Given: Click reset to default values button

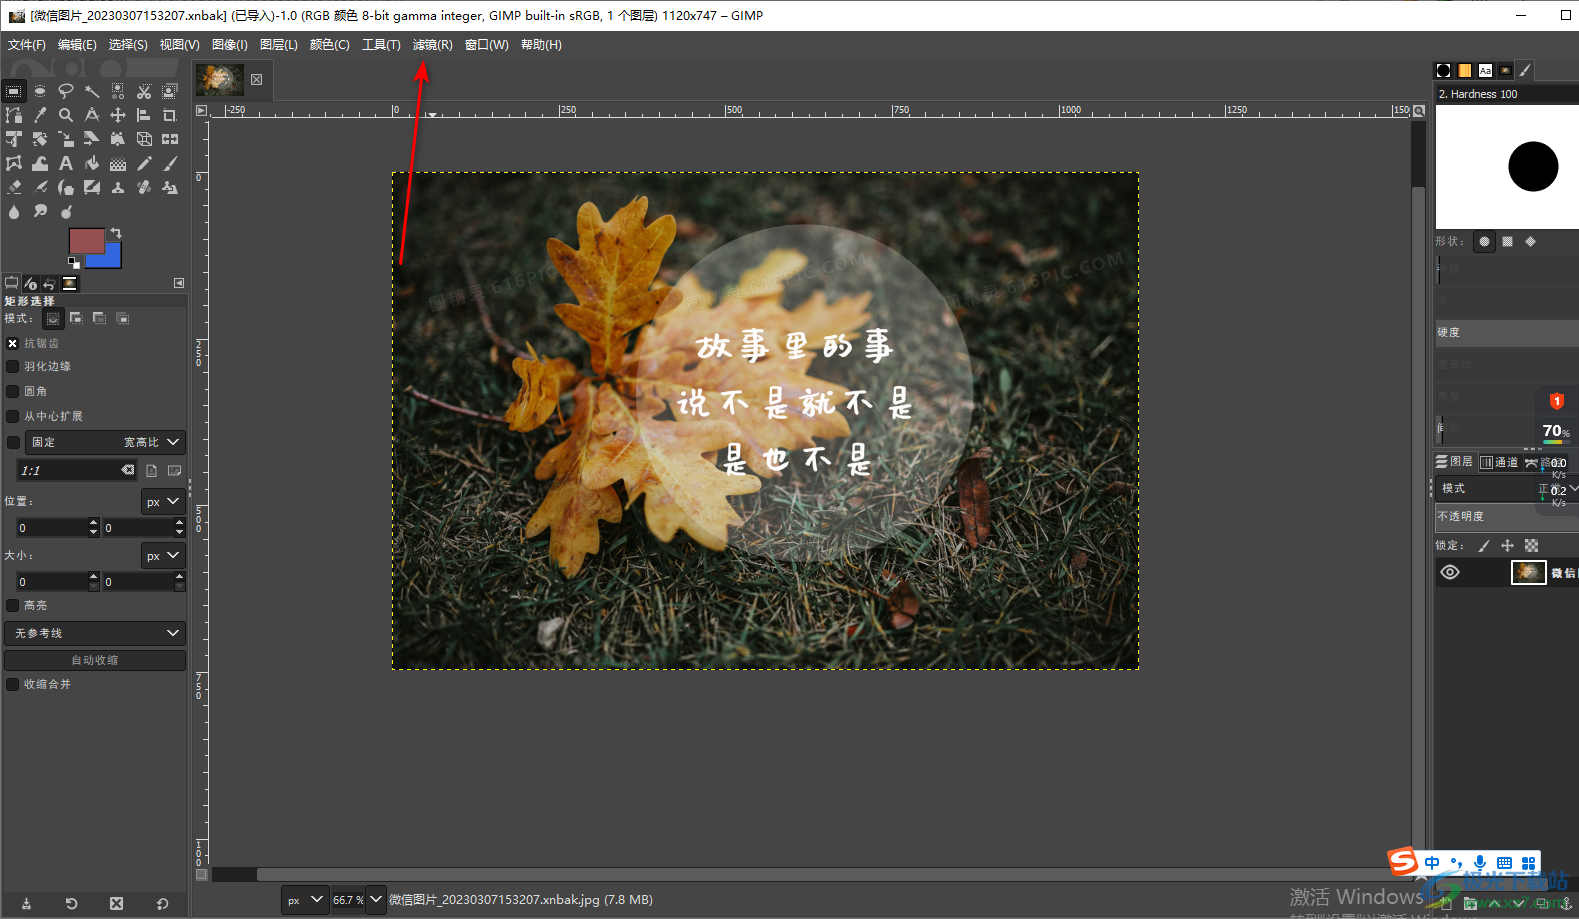Looking at the screenshot, I should pyautogui.click(x=162, y=904).
